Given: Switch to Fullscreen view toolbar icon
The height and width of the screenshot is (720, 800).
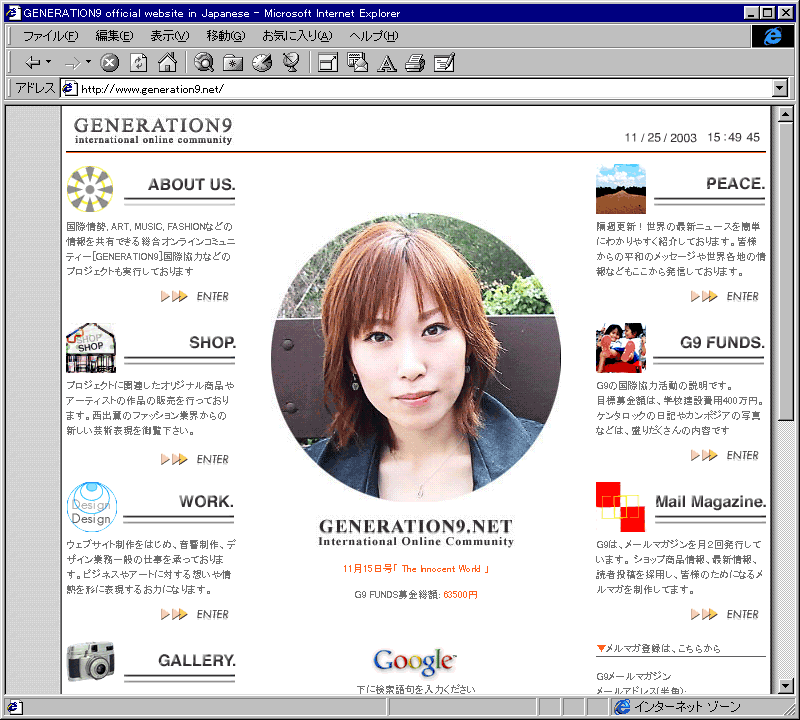Looking at the screenshot, I should [328, 63].
